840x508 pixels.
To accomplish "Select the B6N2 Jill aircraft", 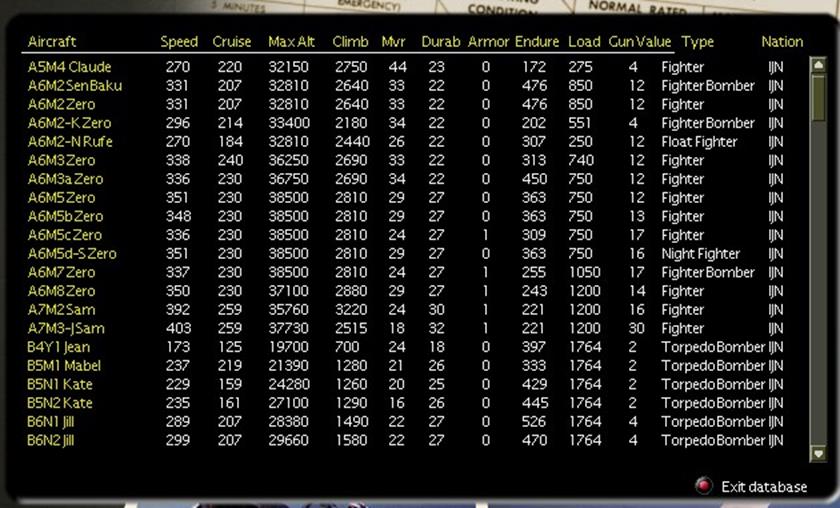I will [x=51, y=440].
